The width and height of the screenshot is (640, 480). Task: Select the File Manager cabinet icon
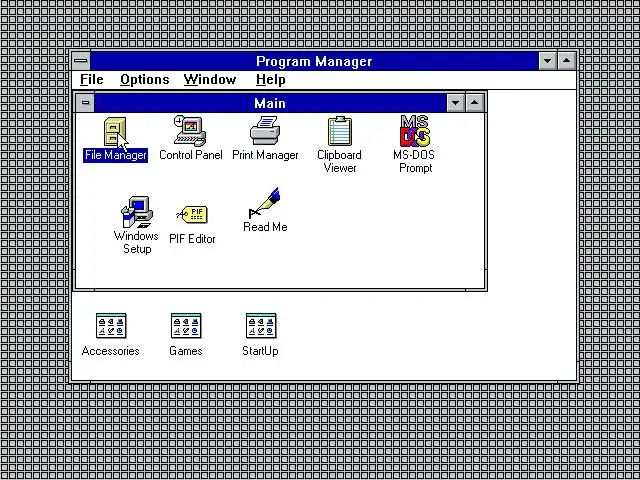coord(115,131)
